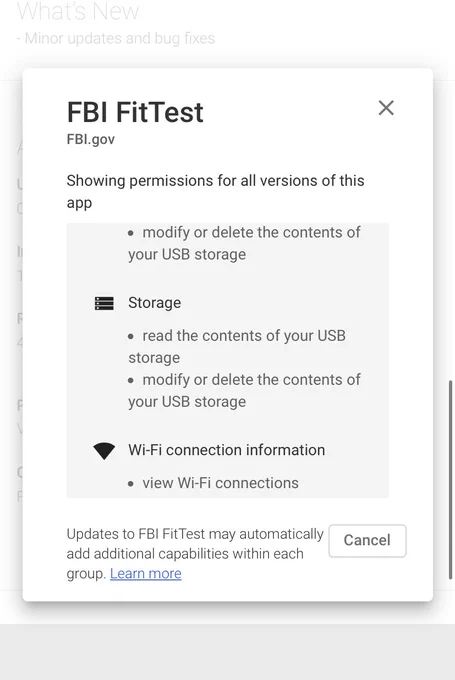Click the FBI FitTest dialog title
Viewport: 455px width, 680px height.
pos(135,112)
